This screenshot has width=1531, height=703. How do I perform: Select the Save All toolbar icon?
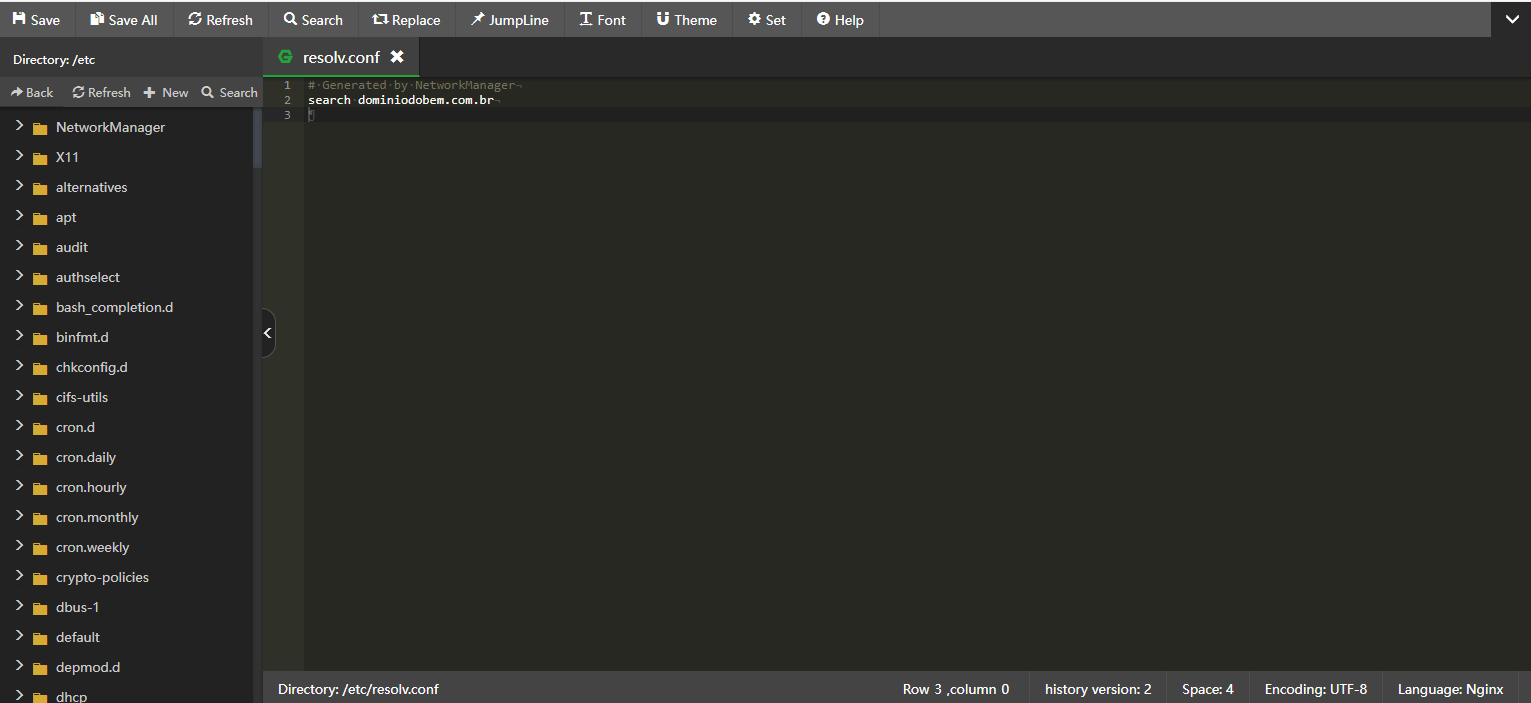(97, 19)
